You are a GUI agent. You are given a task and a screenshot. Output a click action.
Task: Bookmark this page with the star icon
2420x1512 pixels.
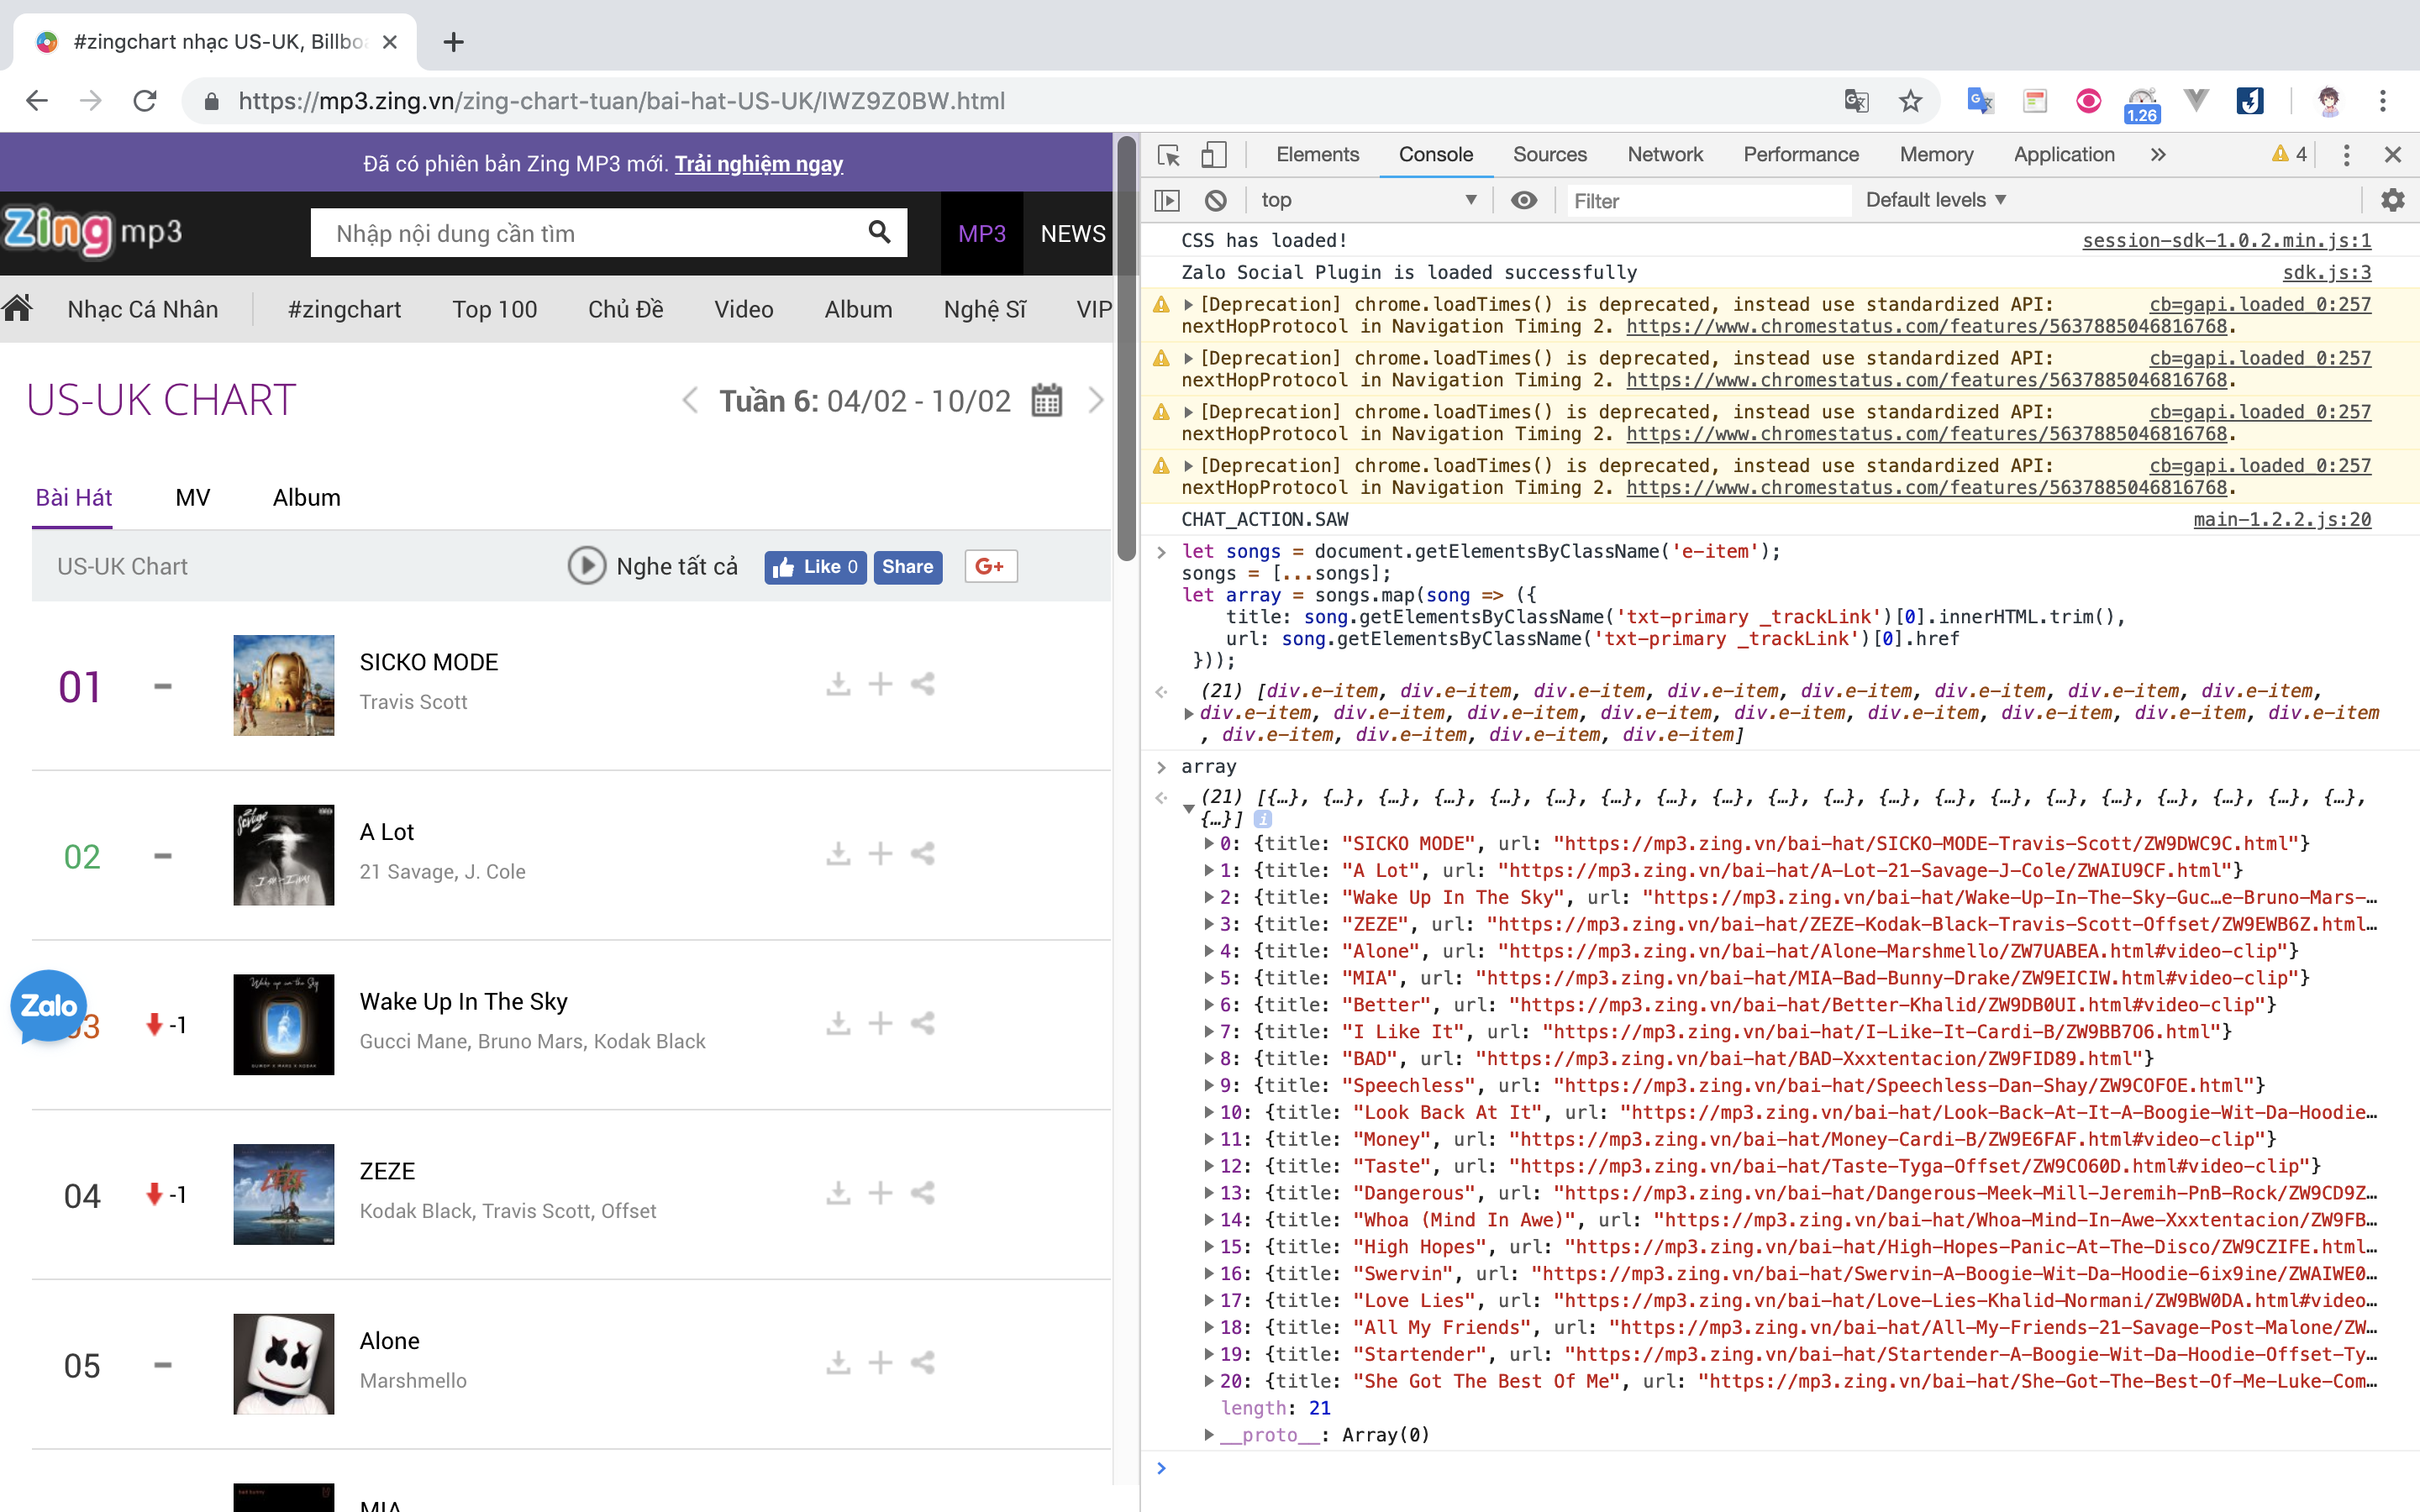(x=1910, y=101)
